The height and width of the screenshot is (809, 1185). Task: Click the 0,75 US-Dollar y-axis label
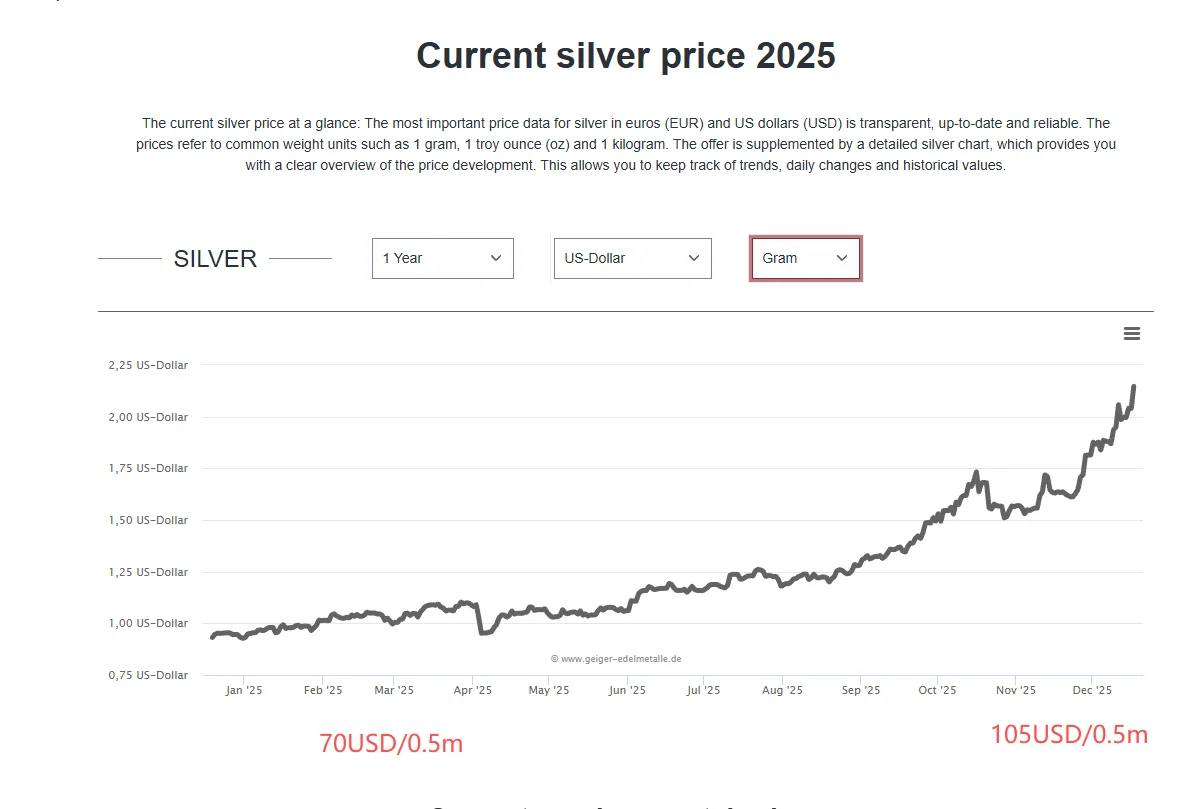(148, 675)
